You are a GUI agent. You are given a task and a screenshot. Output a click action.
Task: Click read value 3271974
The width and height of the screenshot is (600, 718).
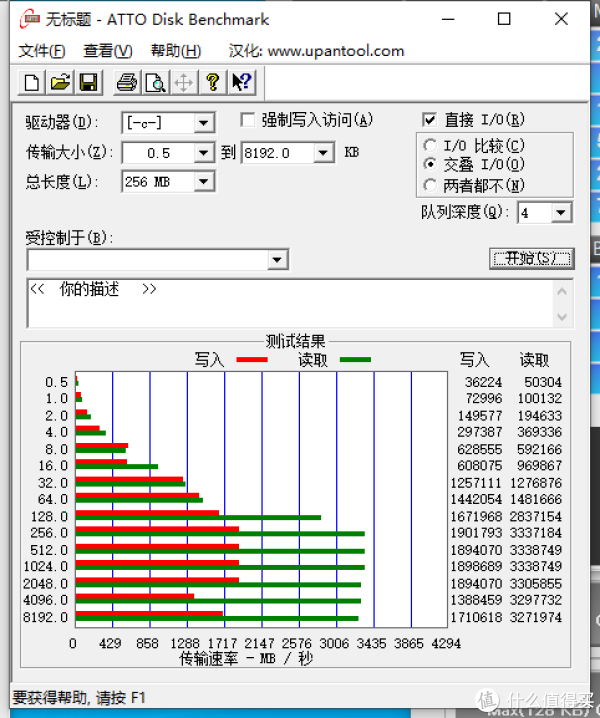[535, 617]
